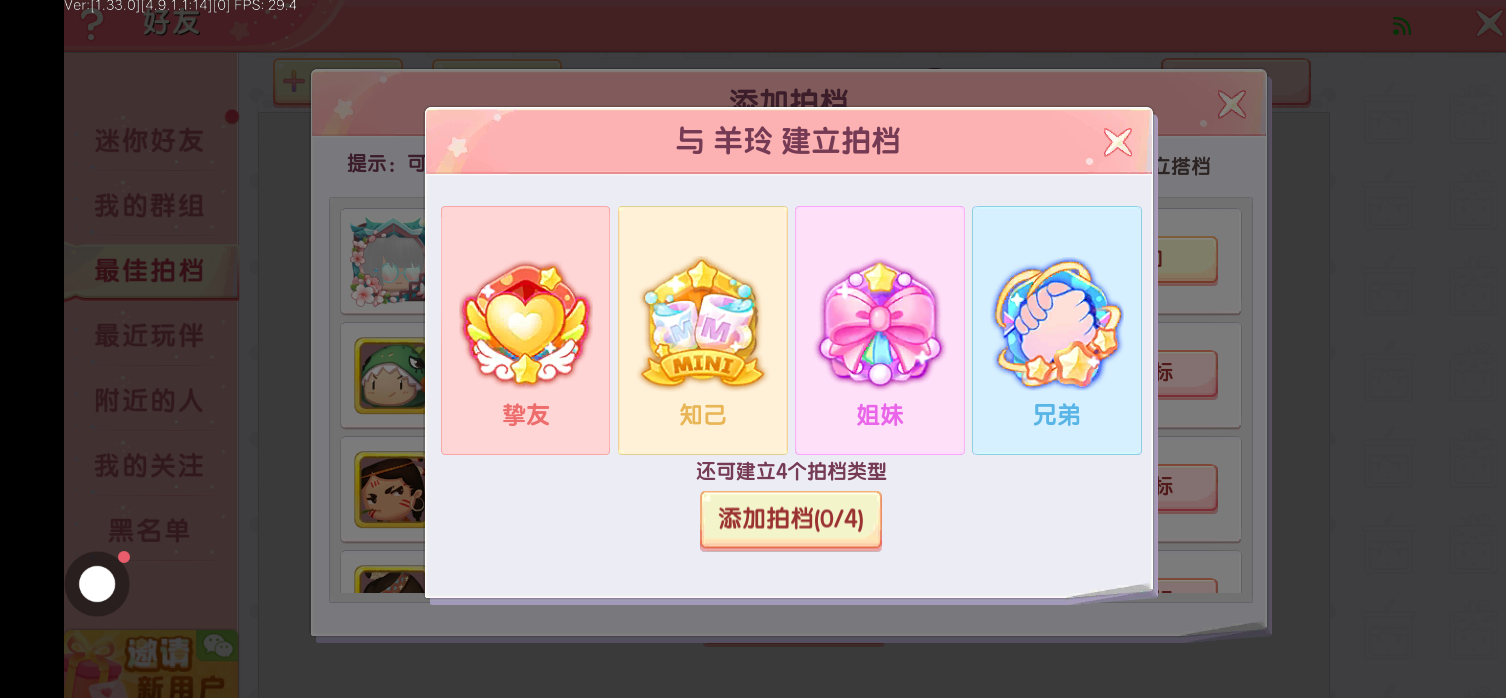This screenshot has width=1506, height=698.
Task: Click the green dinosaur hood avatar
Action: click(x=390, y=375)
